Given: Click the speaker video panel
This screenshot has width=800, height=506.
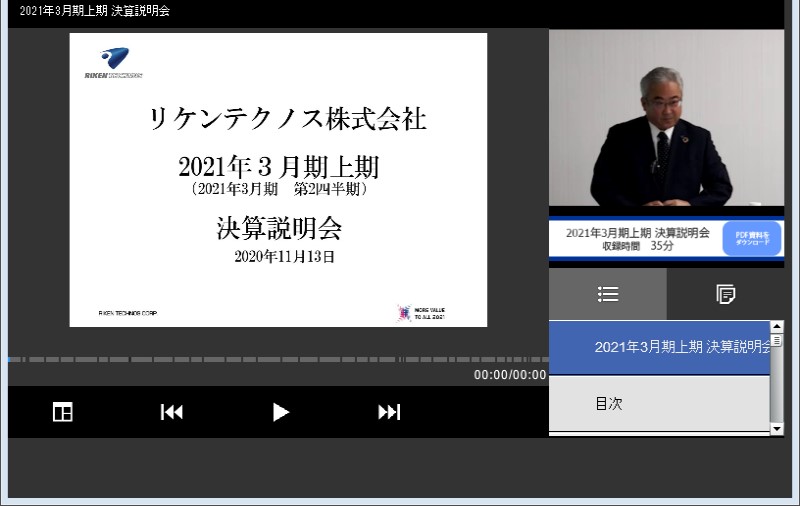Looking at the screenshot, I should click(666, 118).
